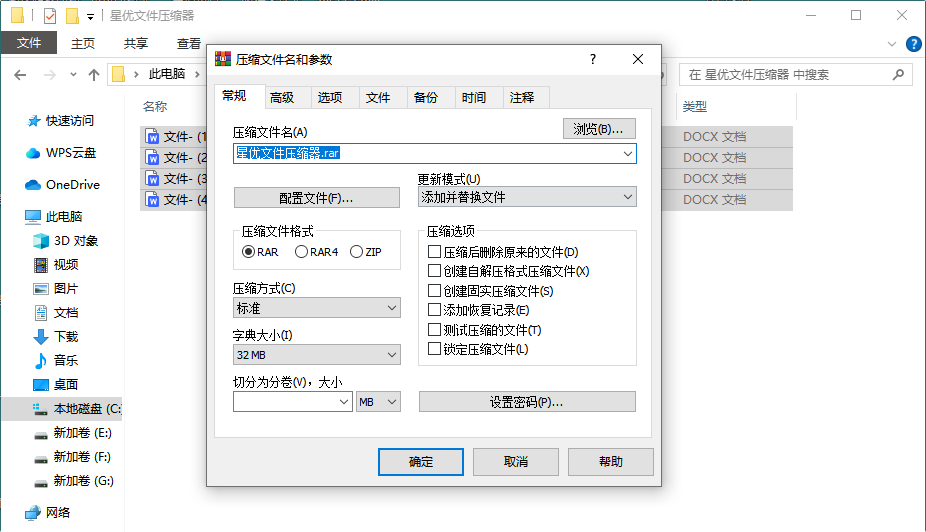Open WPS云盘 in the sidebar
This screenshot has width=926, height=532.
tap(60, 153)
